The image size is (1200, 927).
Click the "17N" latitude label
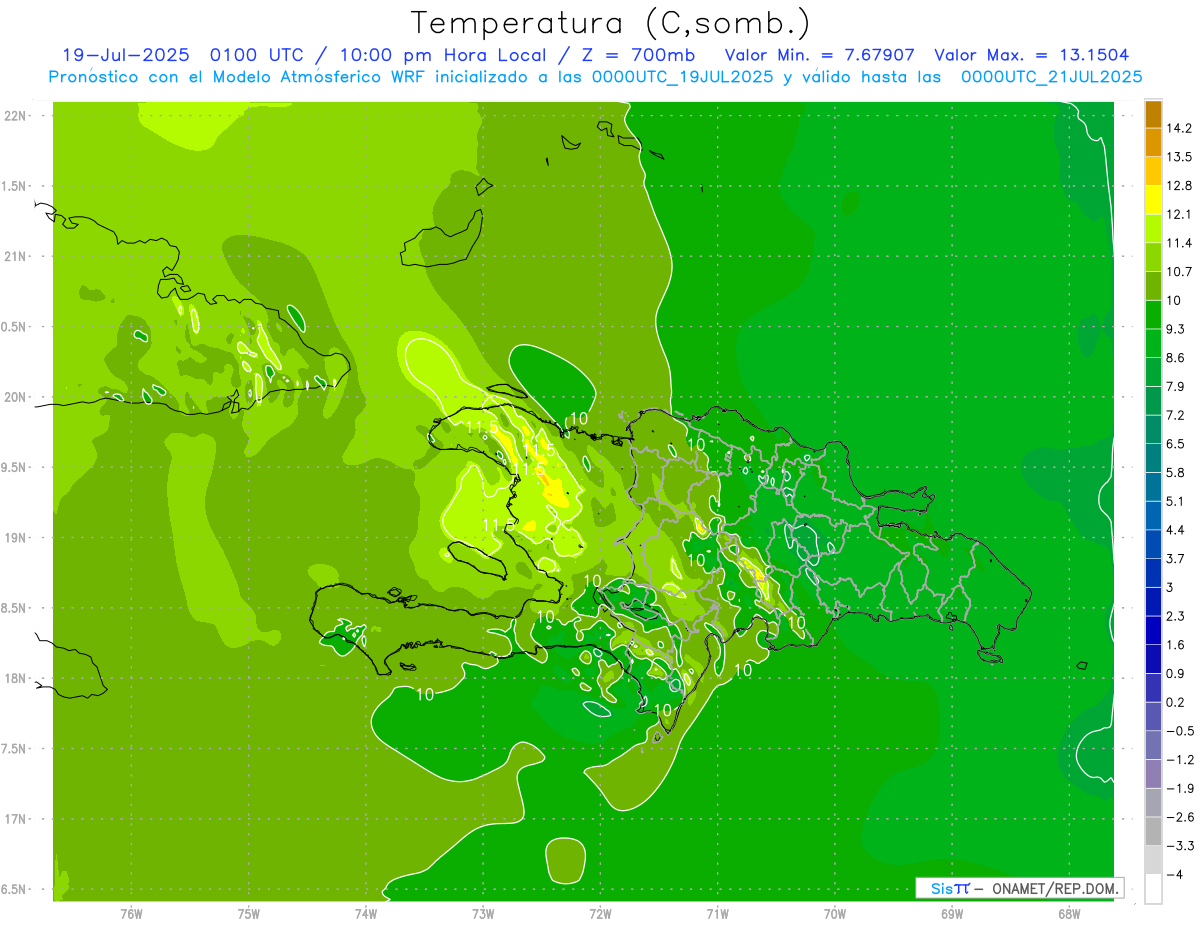pyautogui.click(x=14, y=819)
